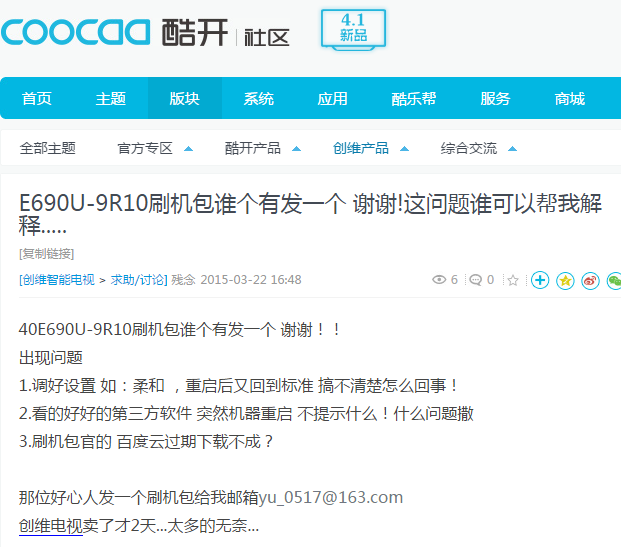Image resolution: width=621 pixels, height=547 pixels.
Task: Share post via red Weibo icon
Action: click(x=591, y=280)
